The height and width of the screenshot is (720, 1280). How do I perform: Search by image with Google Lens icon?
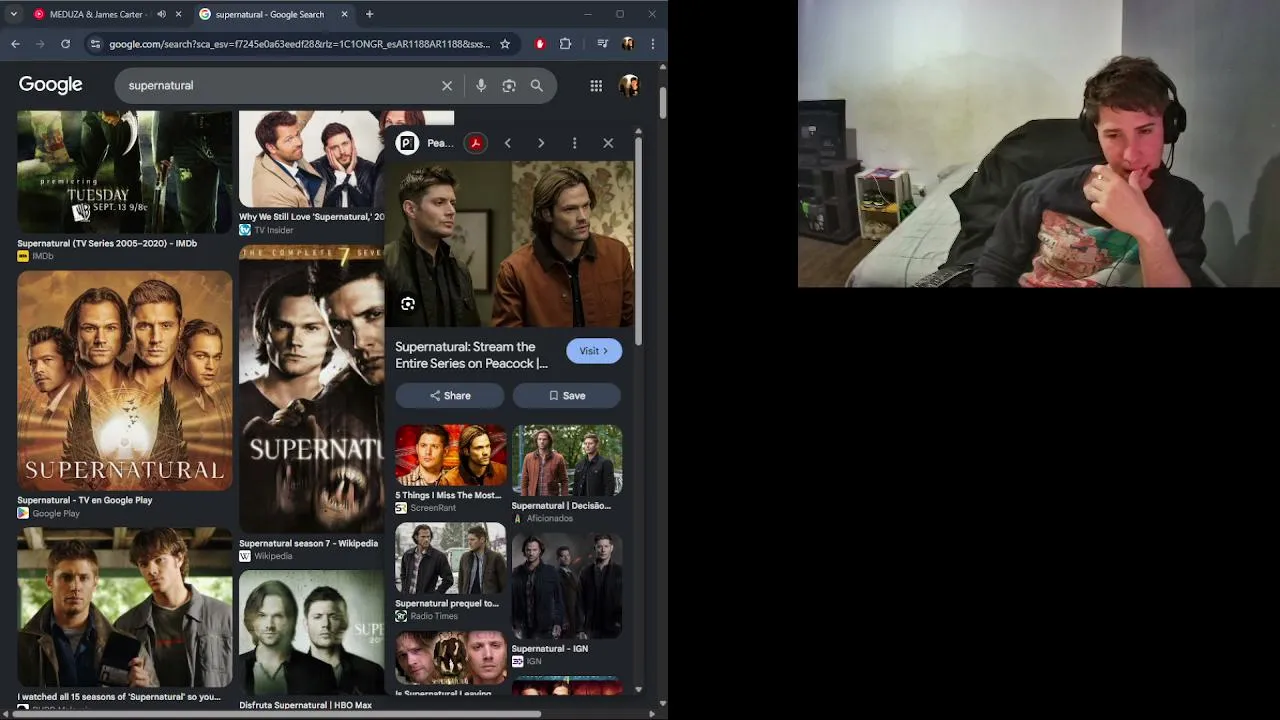click(509, 86)
